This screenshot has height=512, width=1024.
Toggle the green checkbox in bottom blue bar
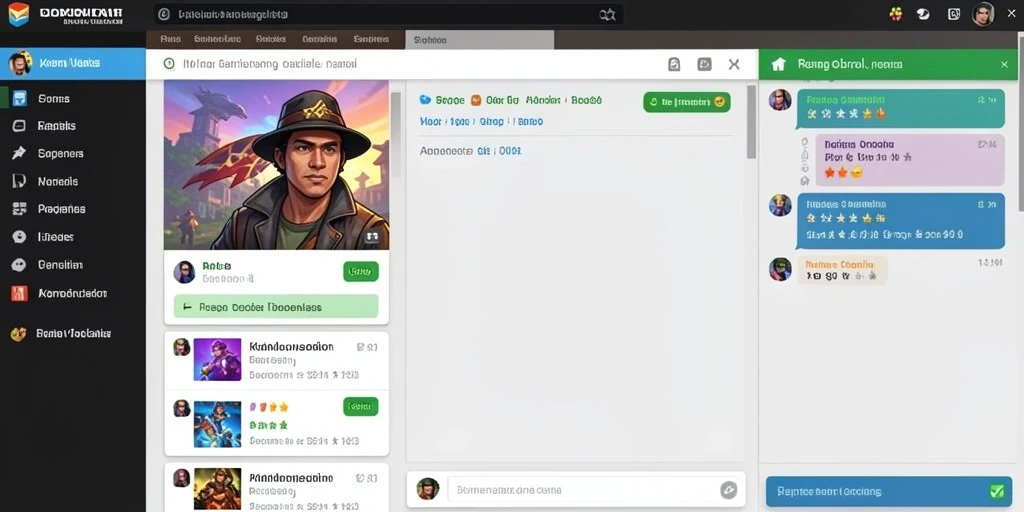coord(997,491)
